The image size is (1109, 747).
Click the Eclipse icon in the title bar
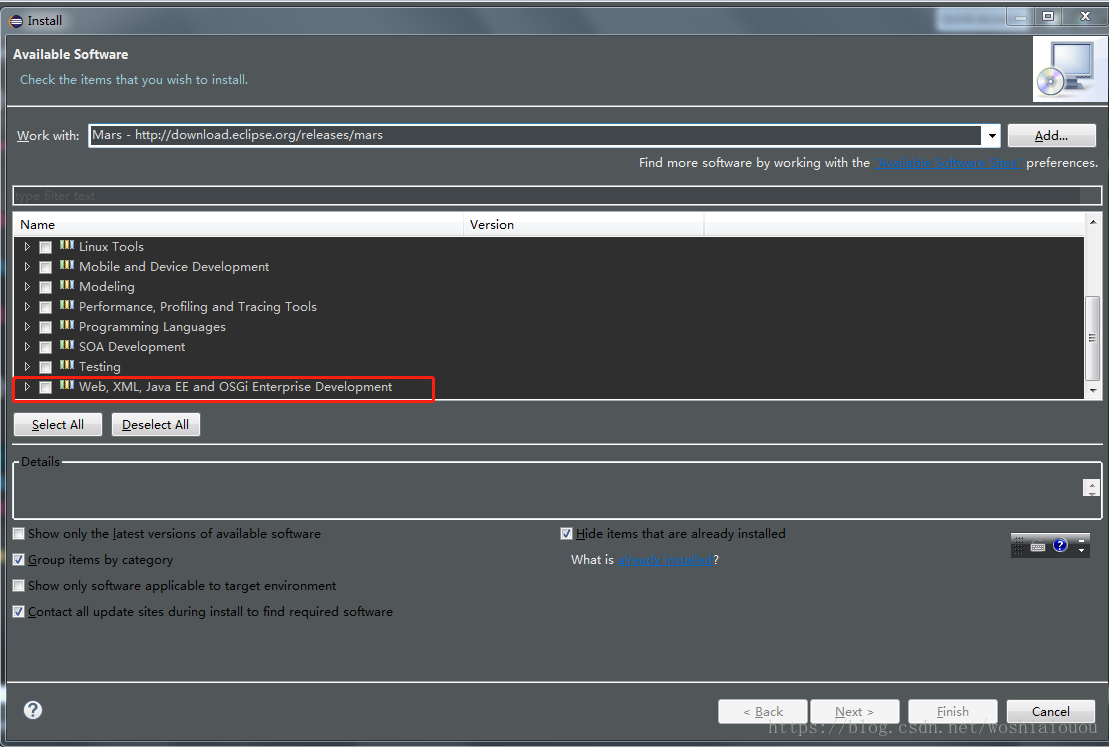click(x=16, y=21)
